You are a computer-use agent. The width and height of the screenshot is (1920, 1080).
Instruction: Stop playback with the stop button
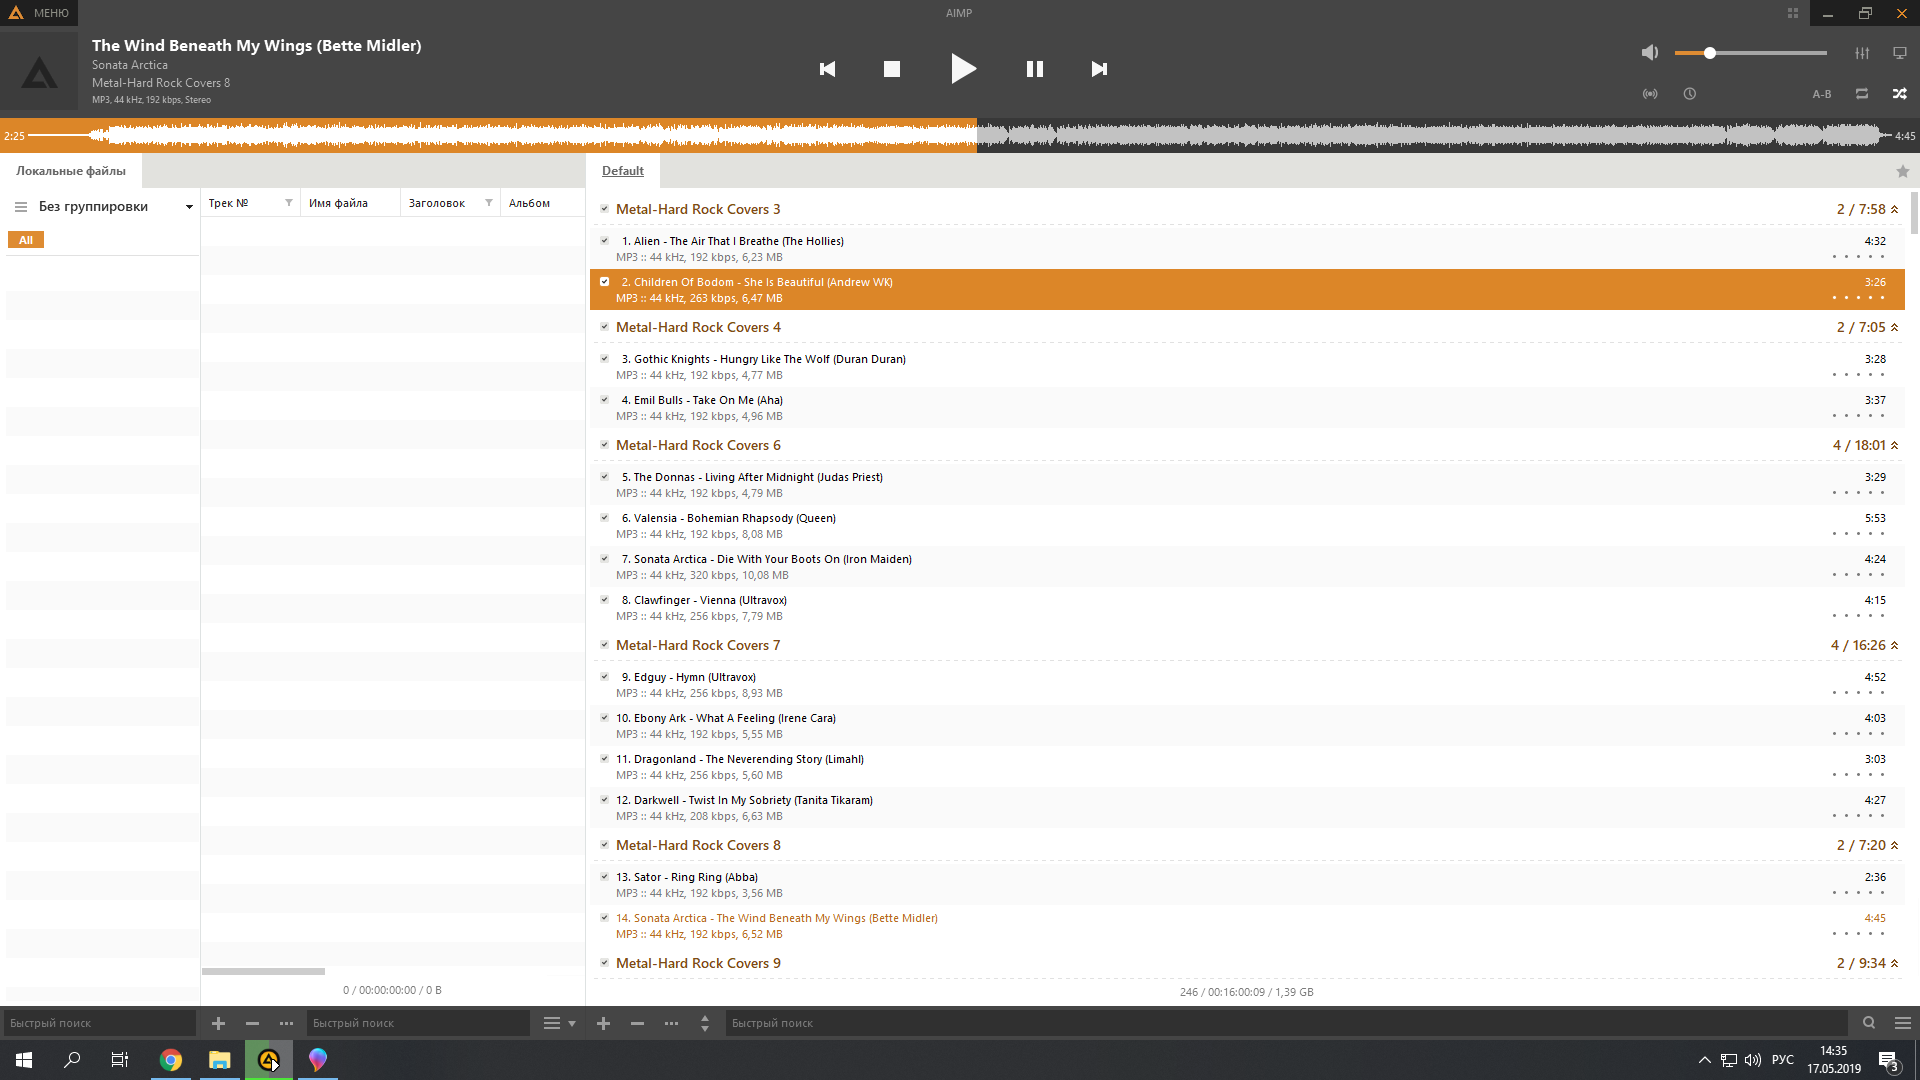892,69
